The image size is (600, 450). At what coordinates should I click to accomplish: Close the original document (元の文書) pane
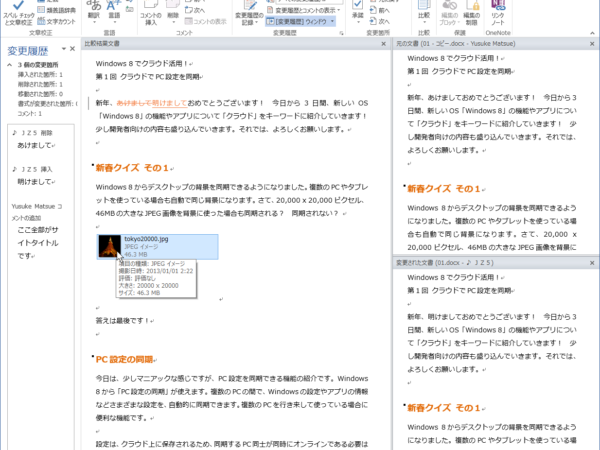click(592, 44)
